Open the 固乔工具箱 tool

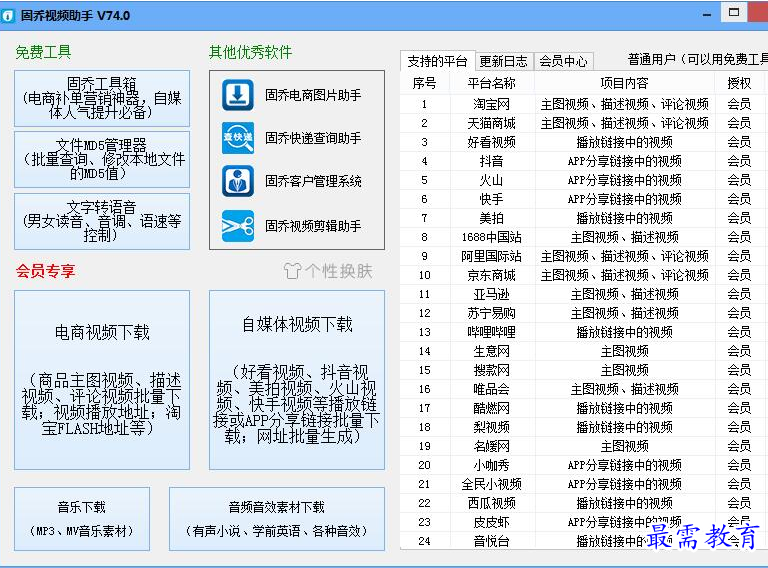[x=102, y=98]
